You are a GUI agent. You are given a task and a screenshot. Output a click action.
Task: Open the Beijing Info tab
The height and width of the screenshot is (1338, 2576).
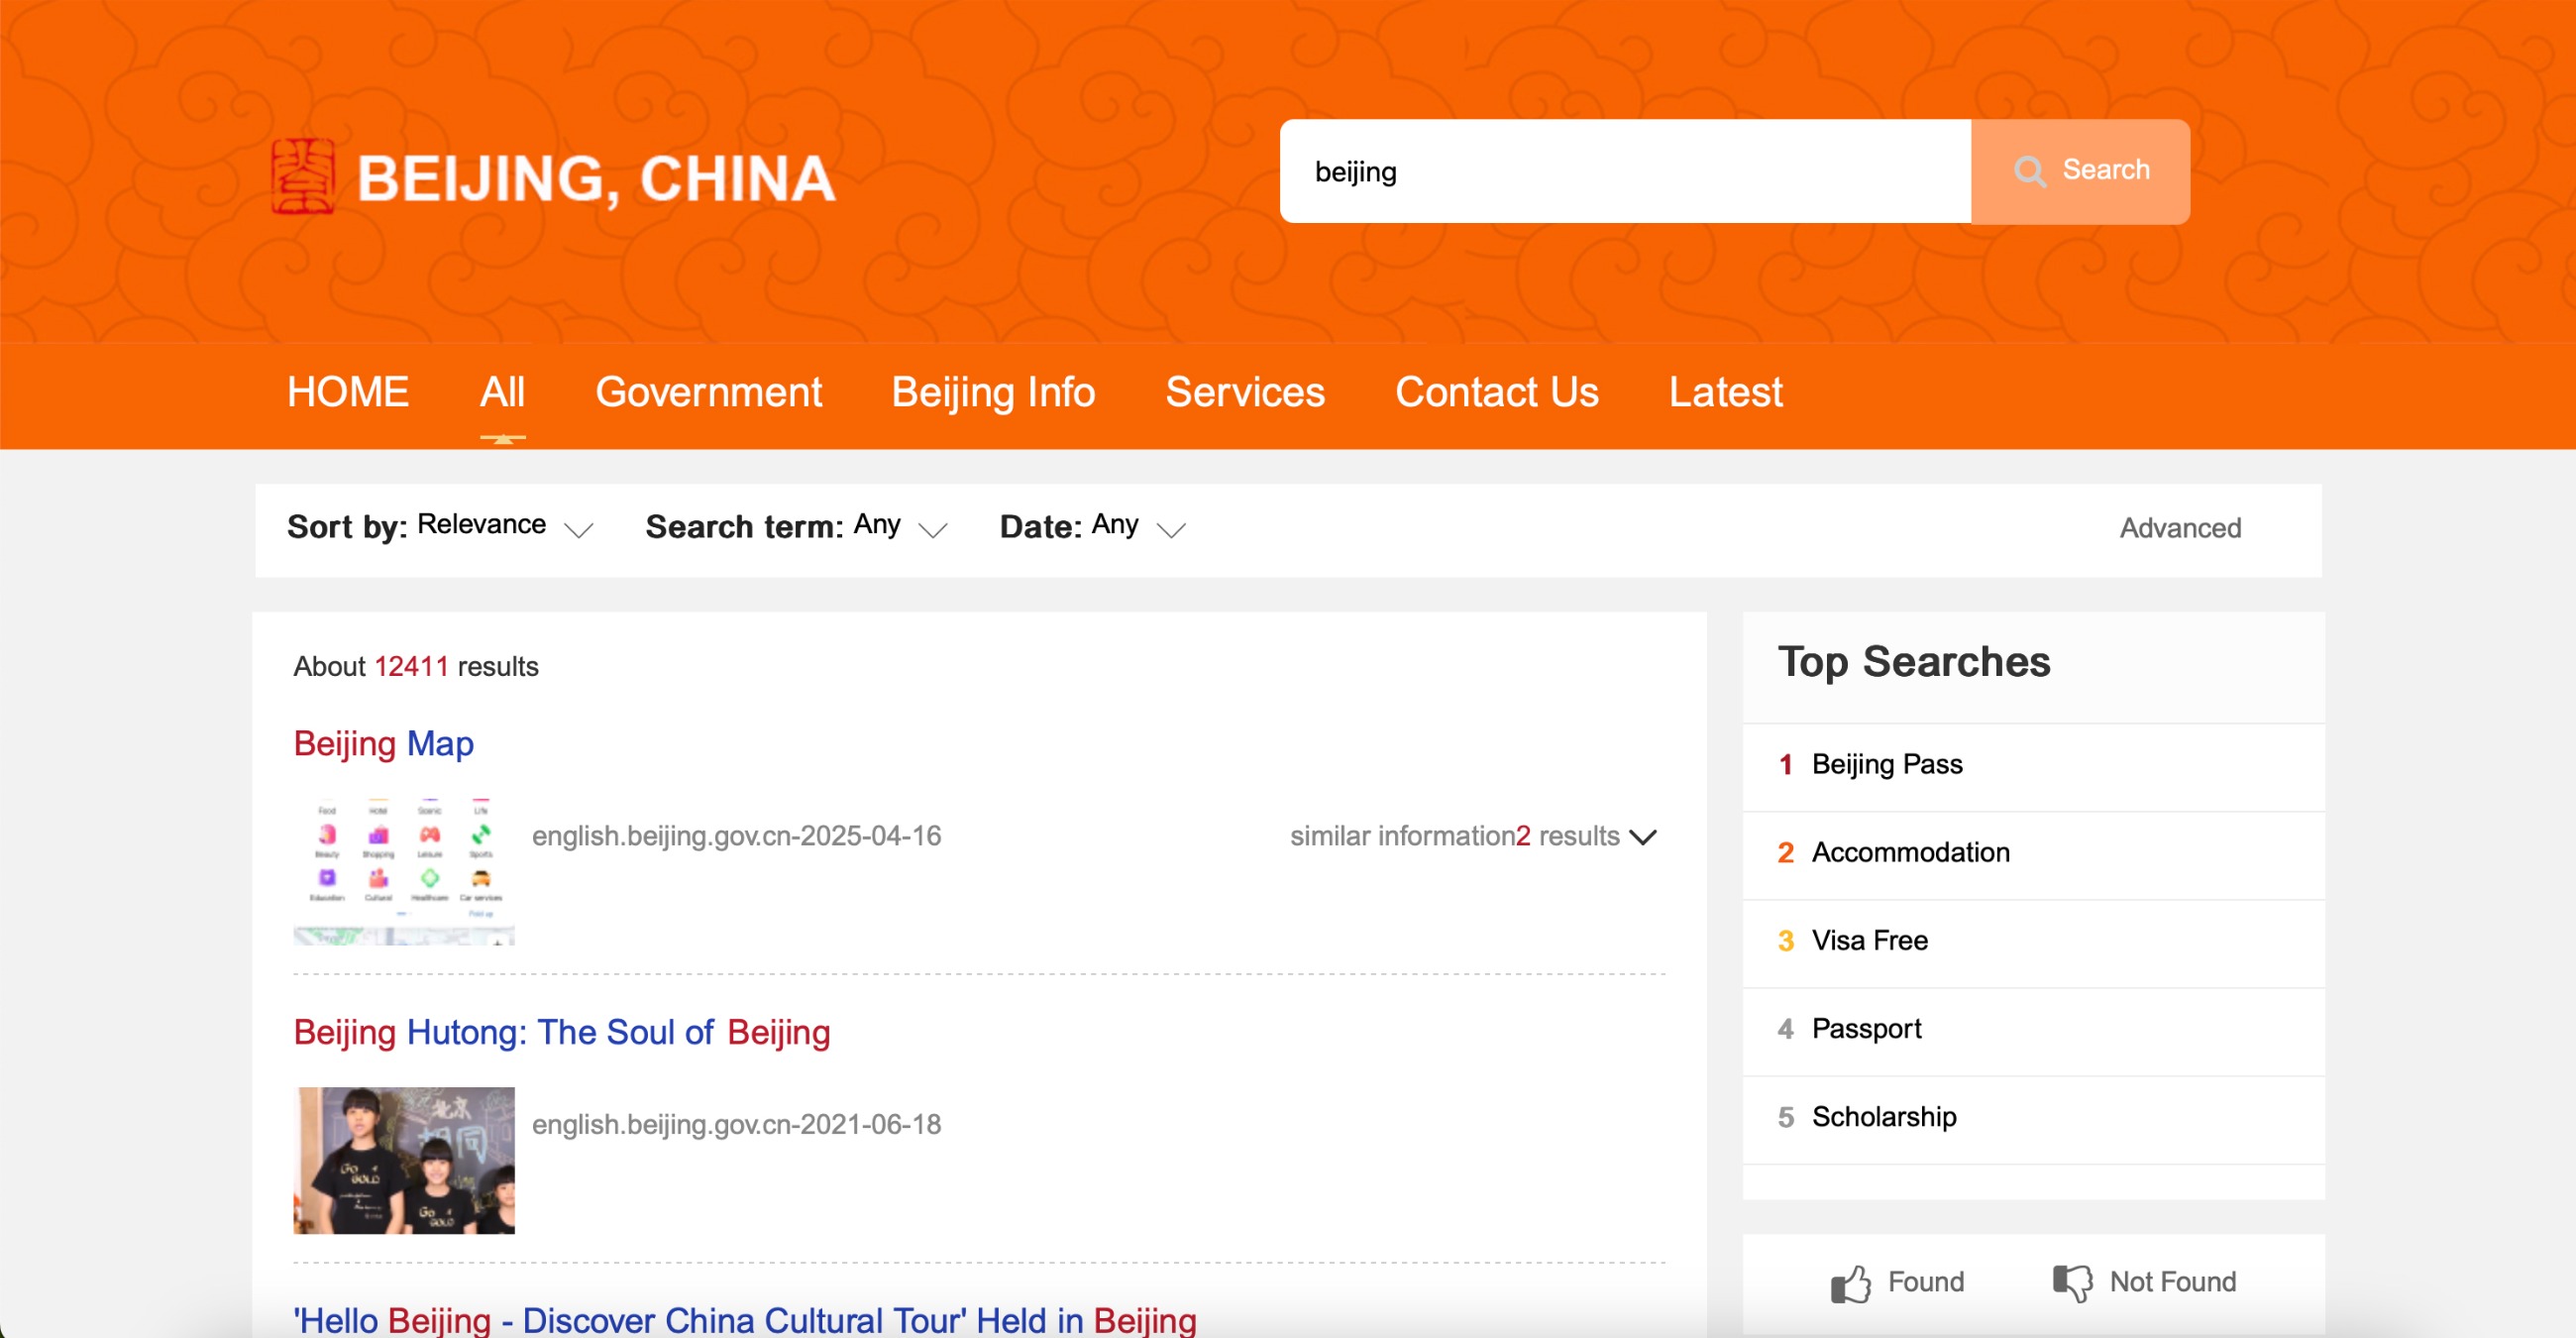(x=993, y=392)
